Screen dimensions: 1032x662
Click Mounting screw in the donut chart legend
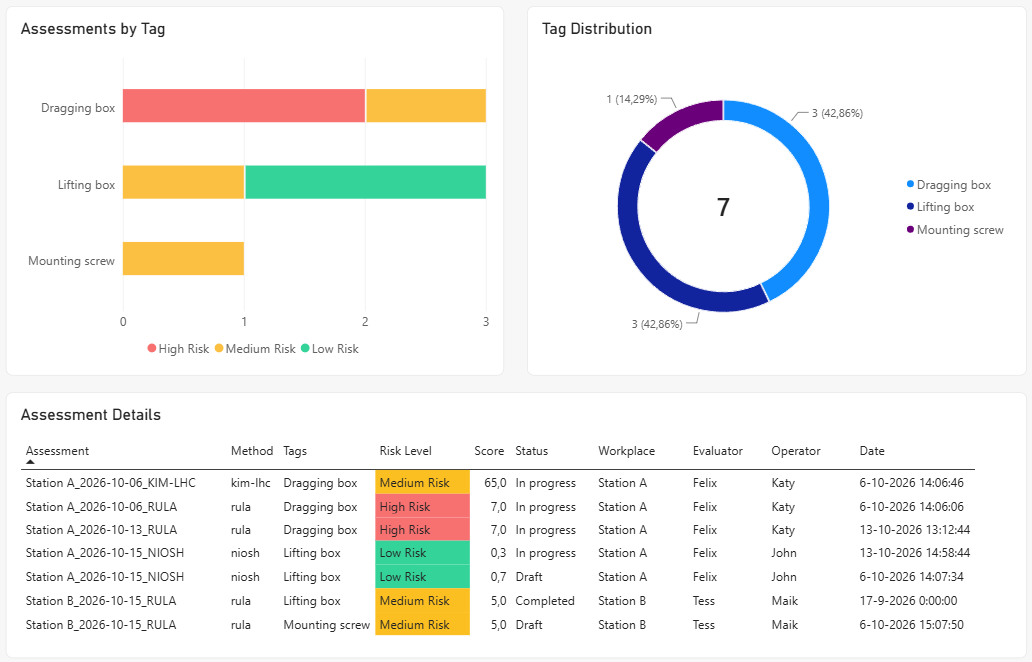coord(955,230)
